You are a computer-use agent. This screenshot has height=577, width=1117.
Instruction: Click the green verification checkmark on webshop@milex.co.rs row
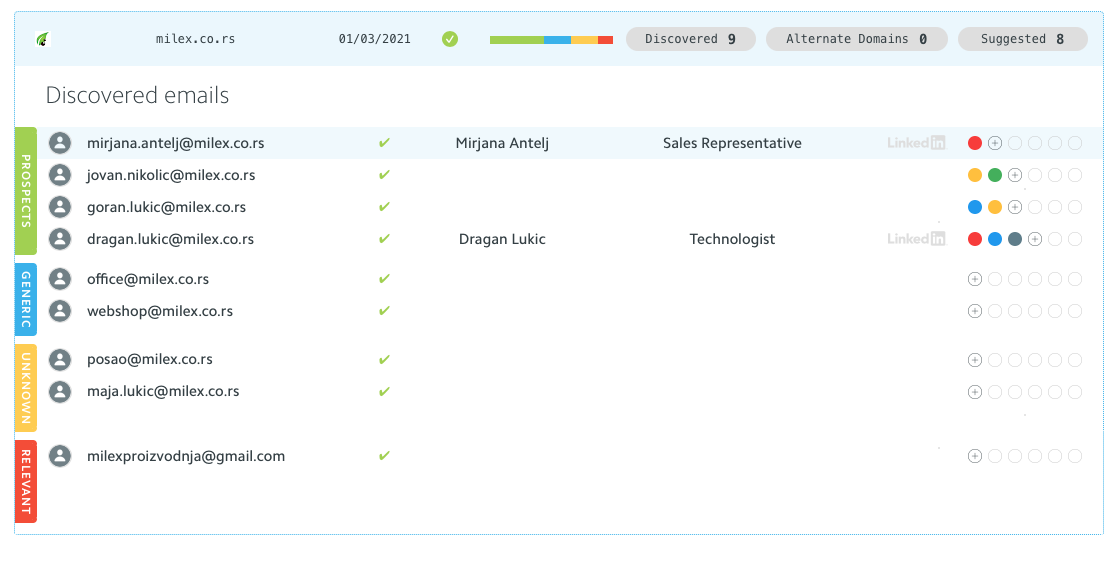[384, 311]
